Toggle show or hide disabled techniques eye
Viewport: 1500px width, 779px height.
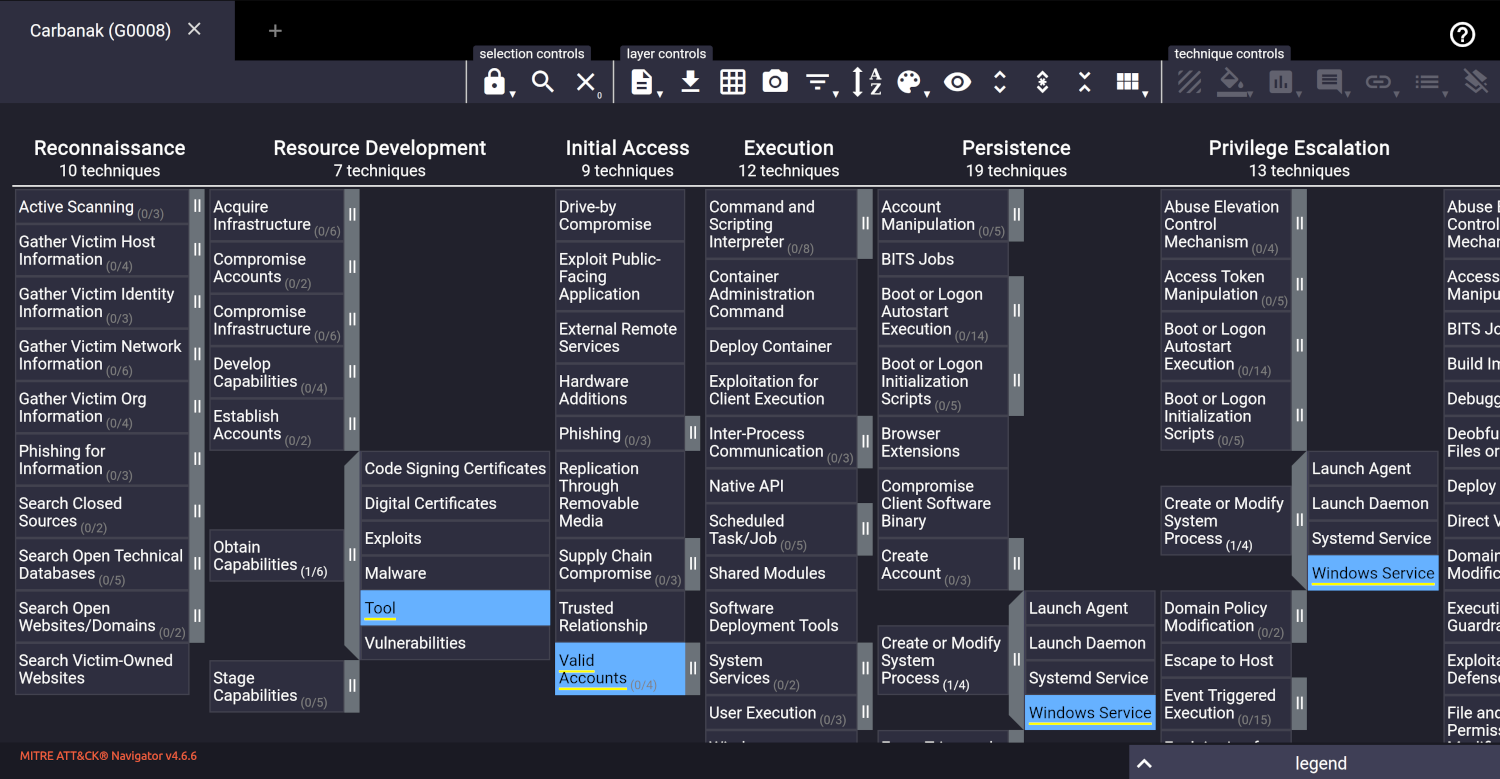point(958,82)
